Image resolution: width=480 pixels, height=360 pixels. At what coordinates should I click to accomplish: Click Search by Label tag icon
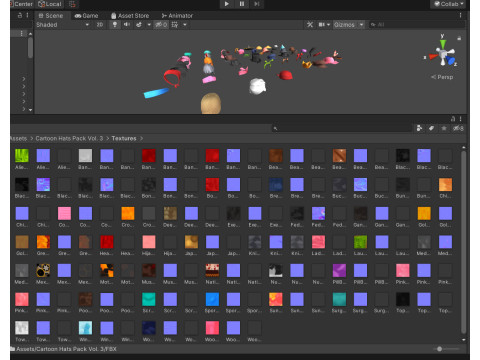point(431,128)
